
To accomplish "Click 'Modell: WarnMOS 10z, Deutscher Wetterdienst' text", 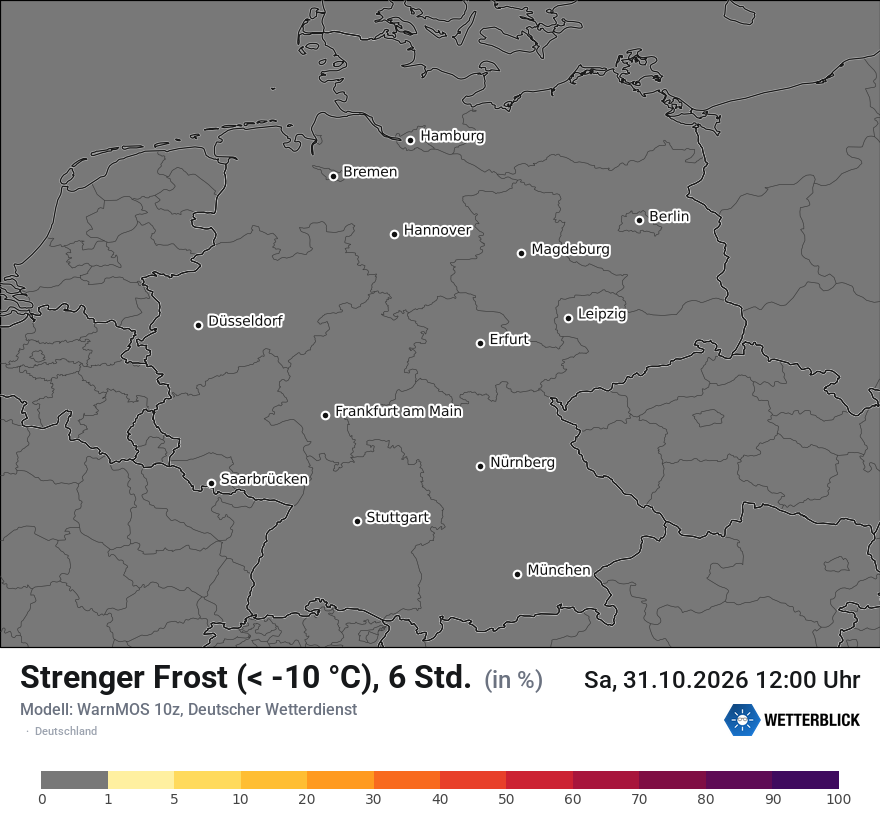I will pyautogui.click(x=189, y=709).
